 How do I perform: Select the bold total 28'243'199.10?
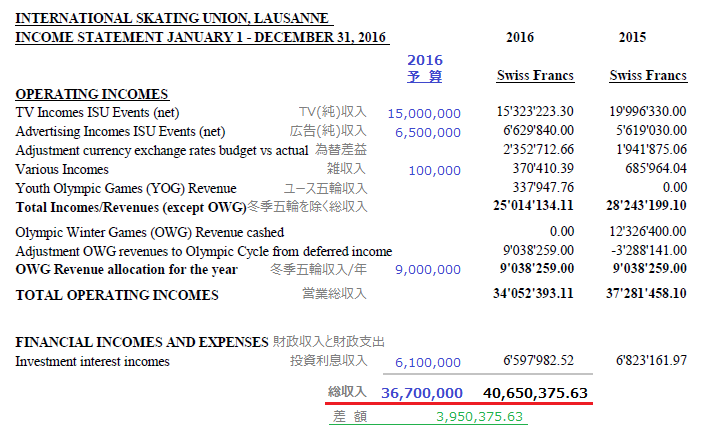point(646,206)
